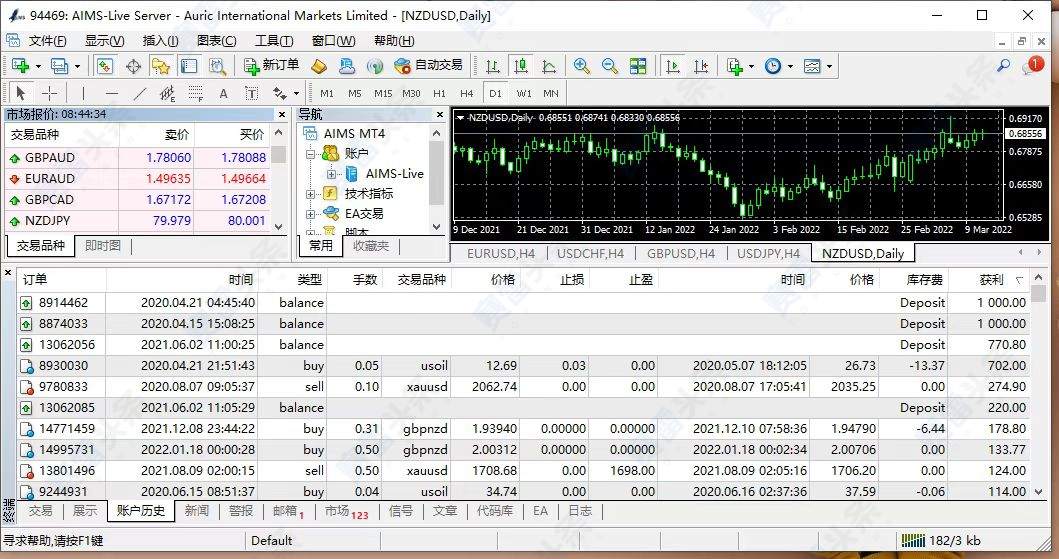The image size is (1059, 559).
Task: Open the Profiles toolbar icon
Action: pos(59,66)
